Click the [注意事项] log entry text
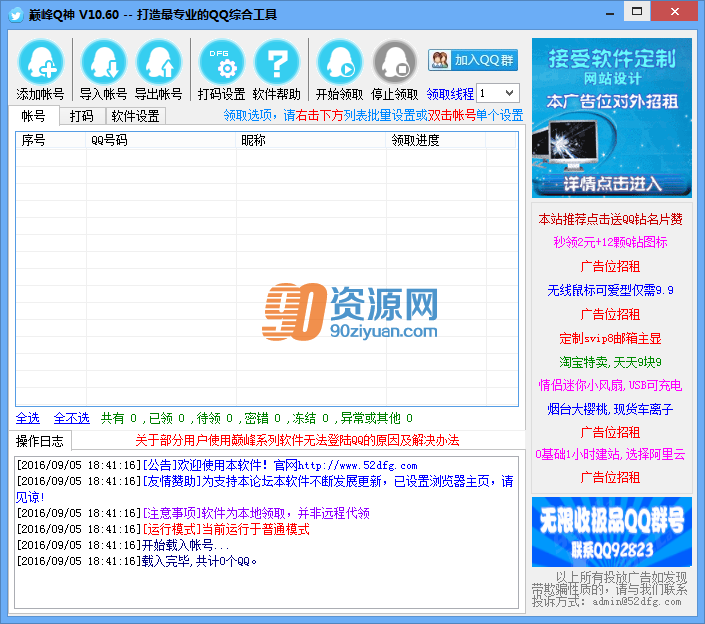 (193, 513)
